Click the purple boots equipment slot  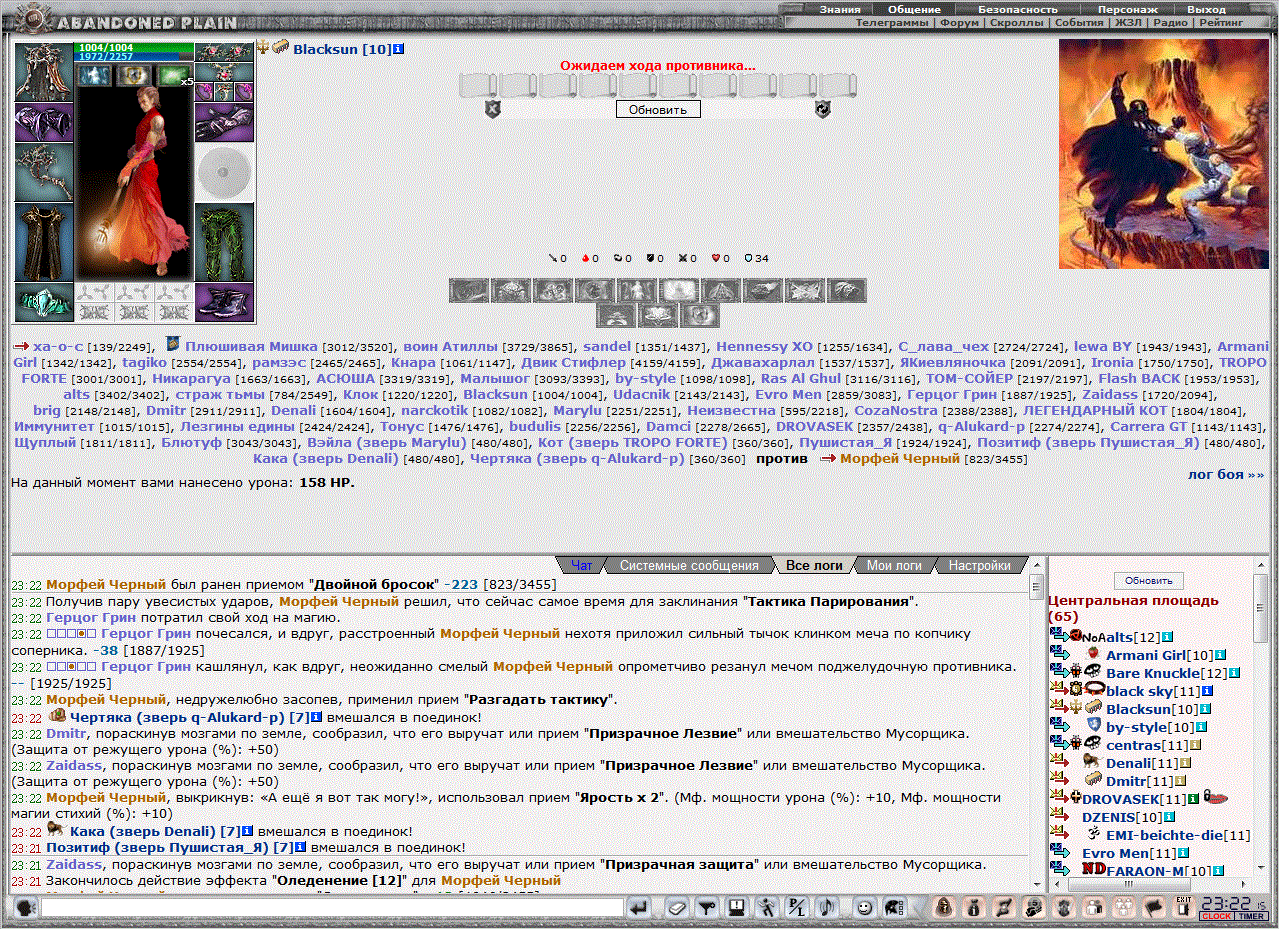[x=225, y=302]
